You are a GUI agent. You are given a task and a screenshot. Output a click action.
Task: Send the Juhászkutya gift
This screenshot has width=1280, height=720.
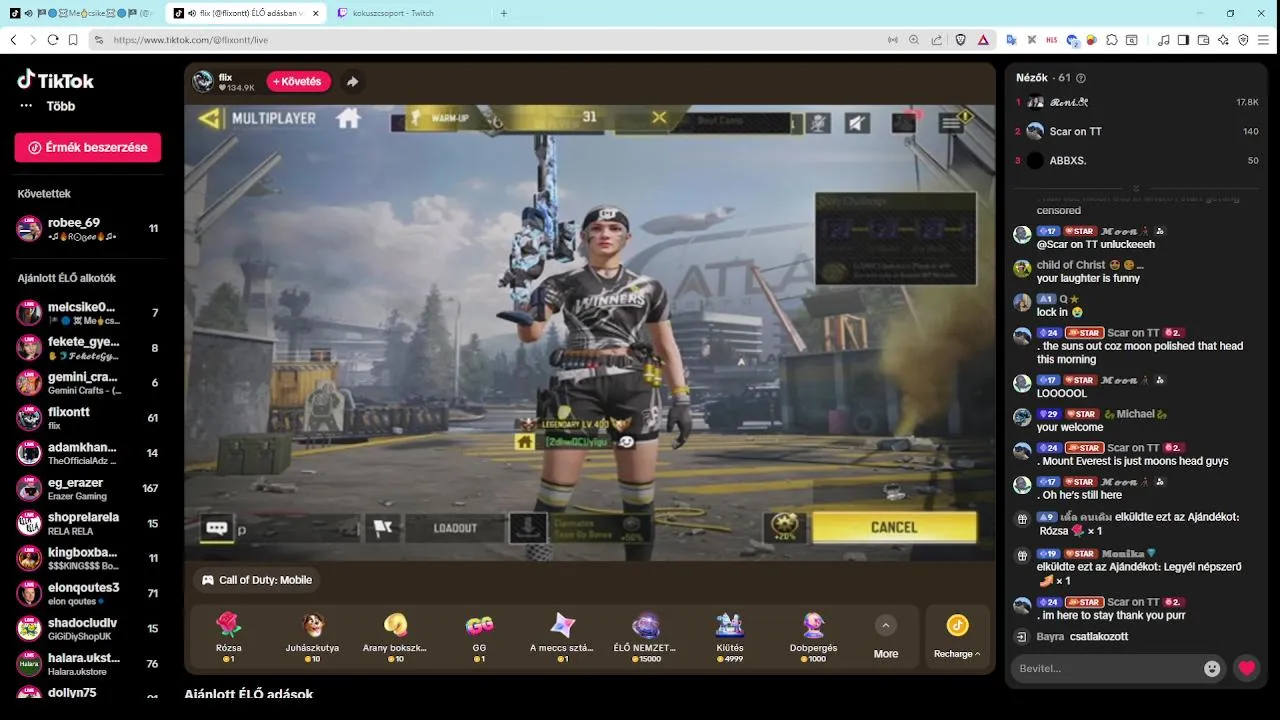[312, 637]
